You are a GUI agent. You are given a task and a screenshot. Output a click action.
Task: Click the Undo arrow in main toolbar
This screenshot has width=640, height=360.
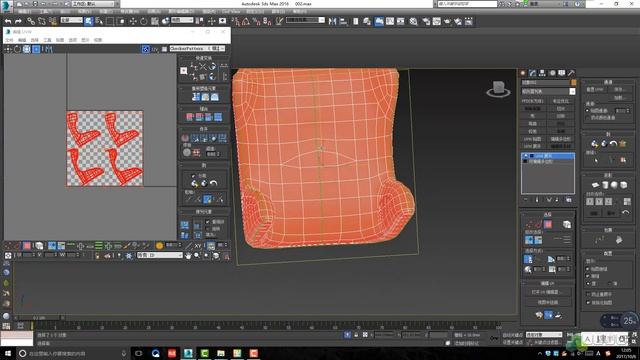pyautogui.click(x=8, y=21)
